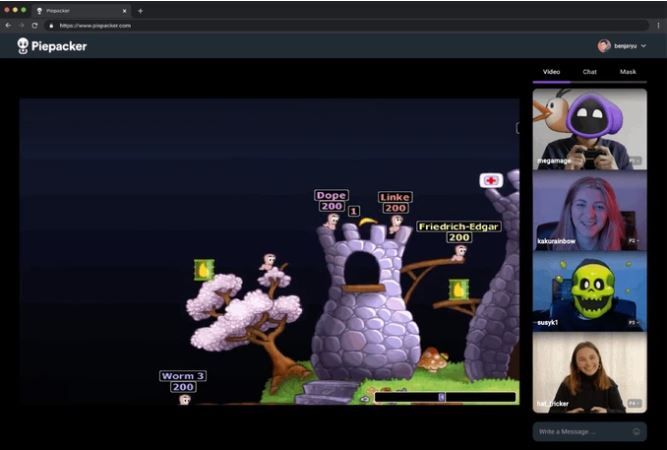Open the P3 dropdown on susyk1 video

click(x=634, y=322)
